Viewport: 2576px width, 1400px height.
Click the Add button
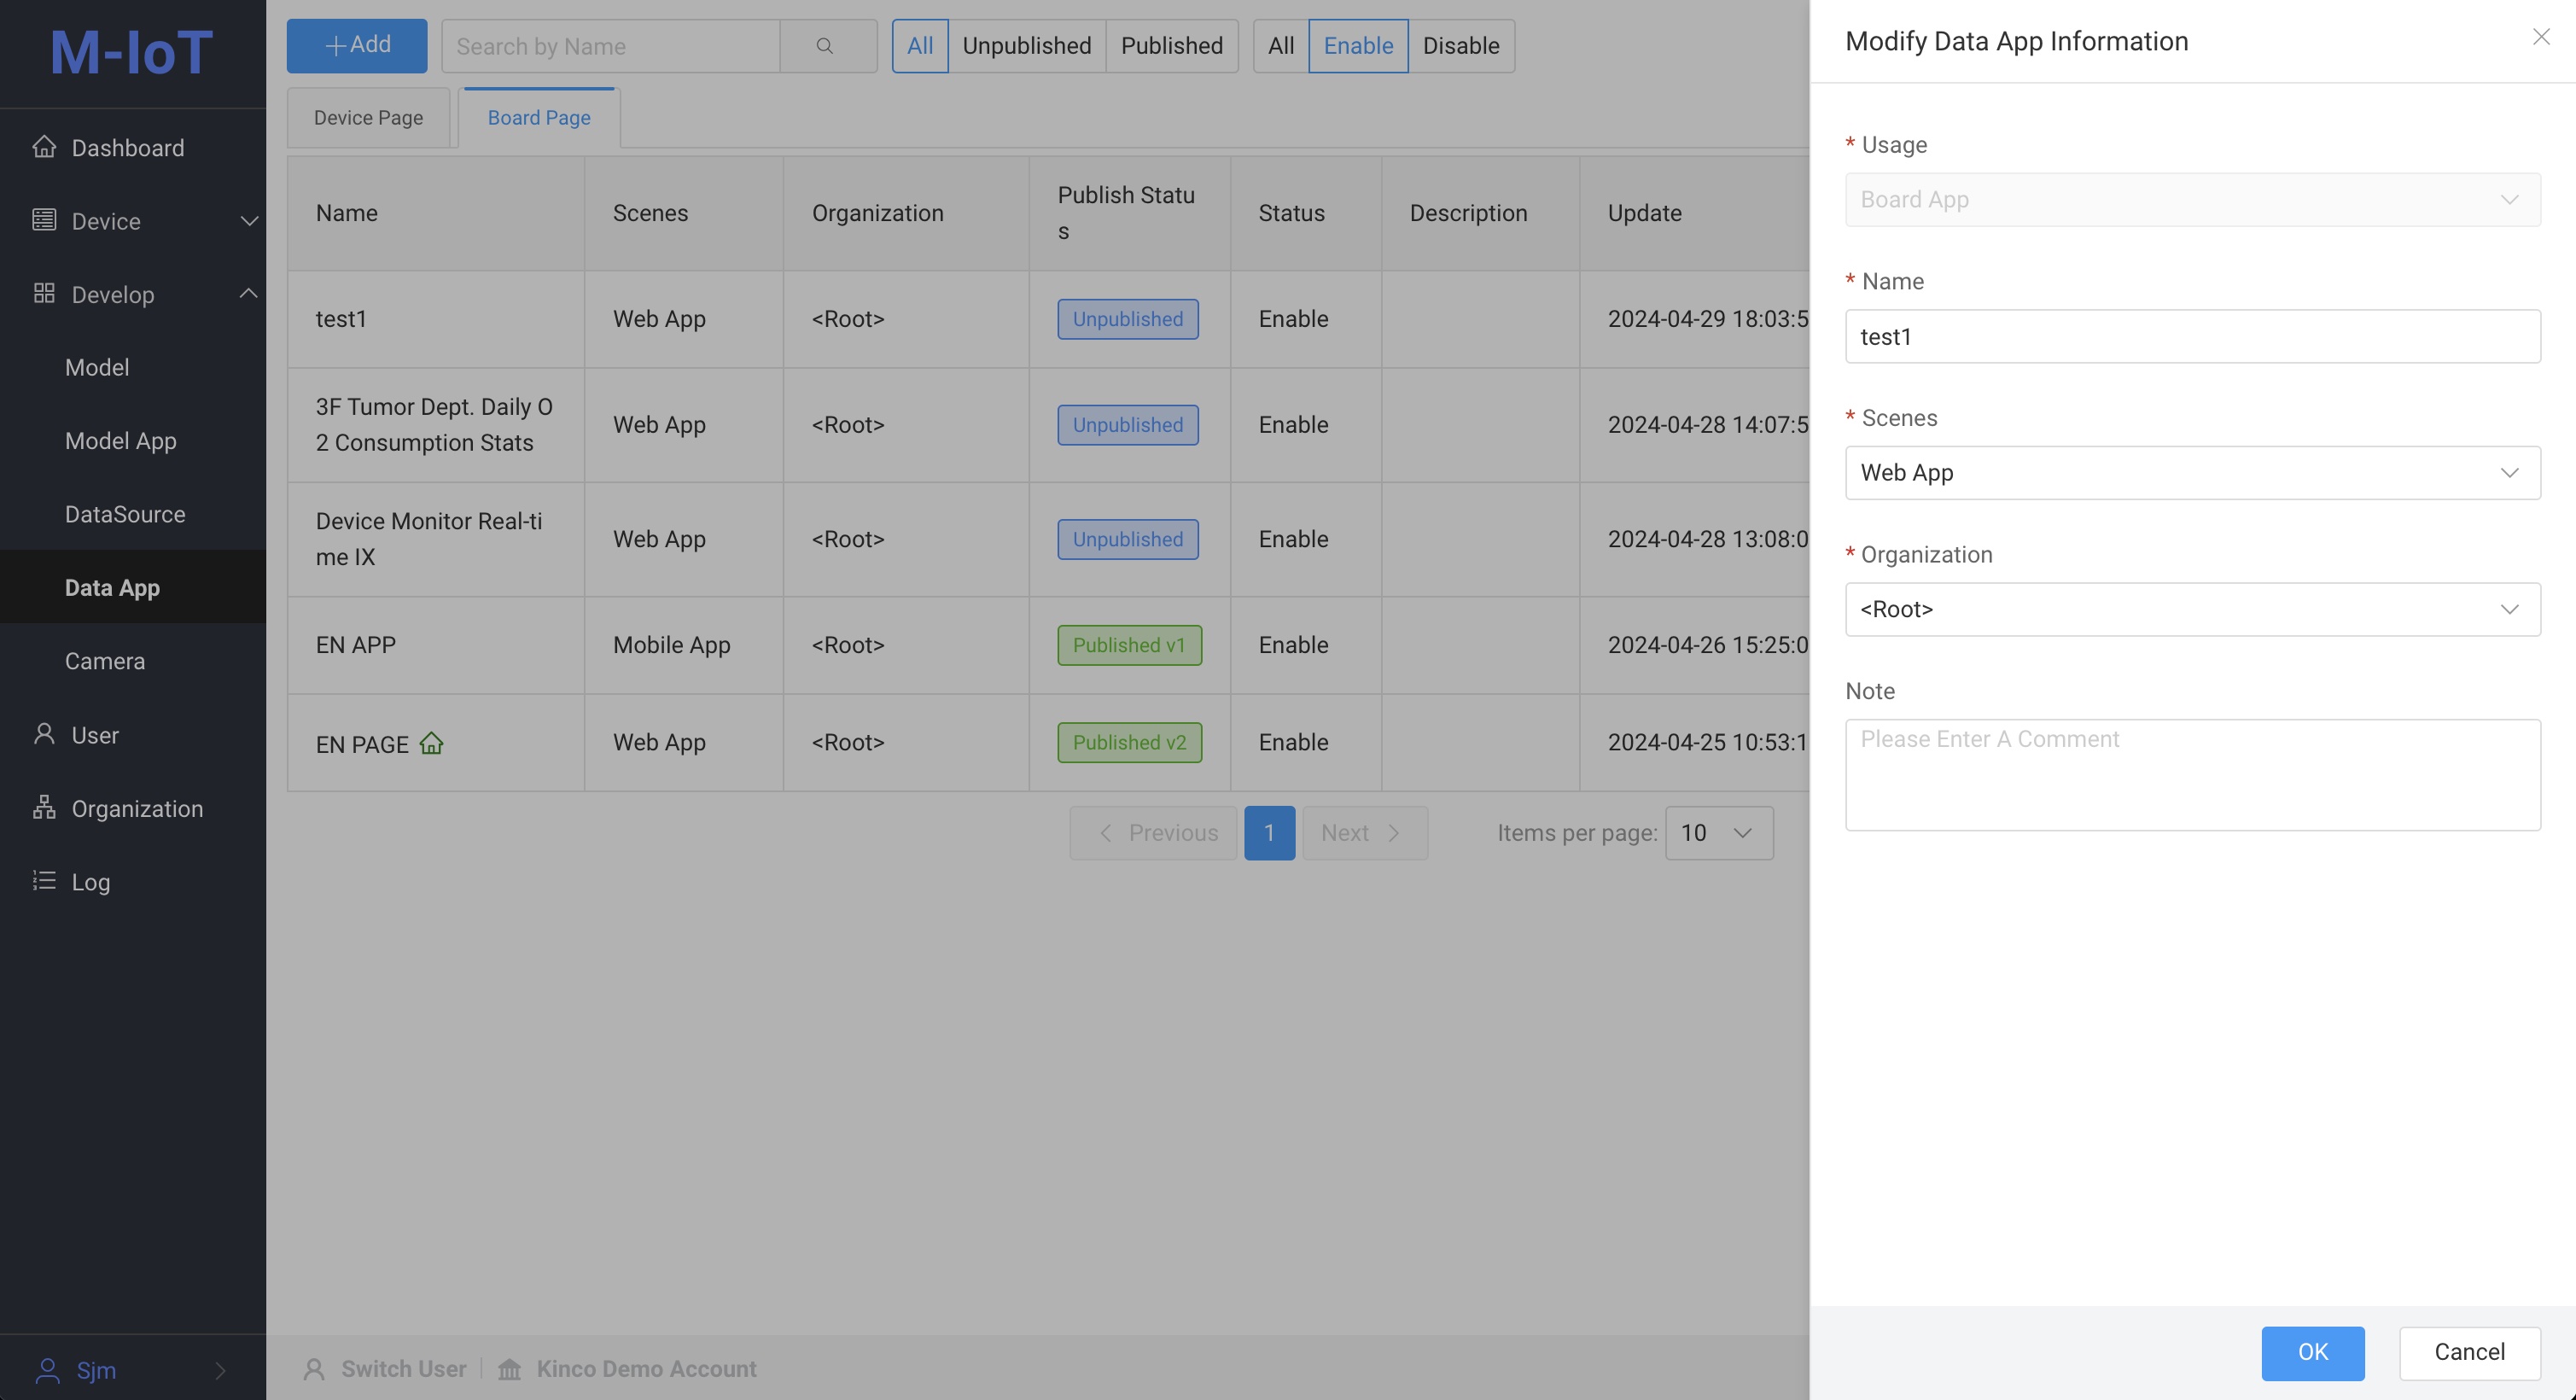[357, 46]
